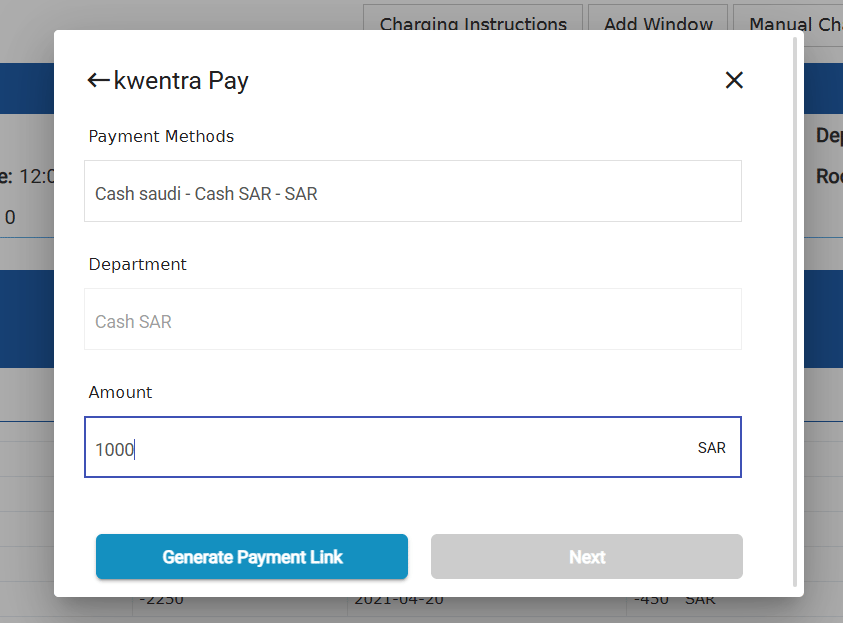The image size is (843, 623).
Task: Click the dialog's vertical scrollbar
Action: click(795, 312)
